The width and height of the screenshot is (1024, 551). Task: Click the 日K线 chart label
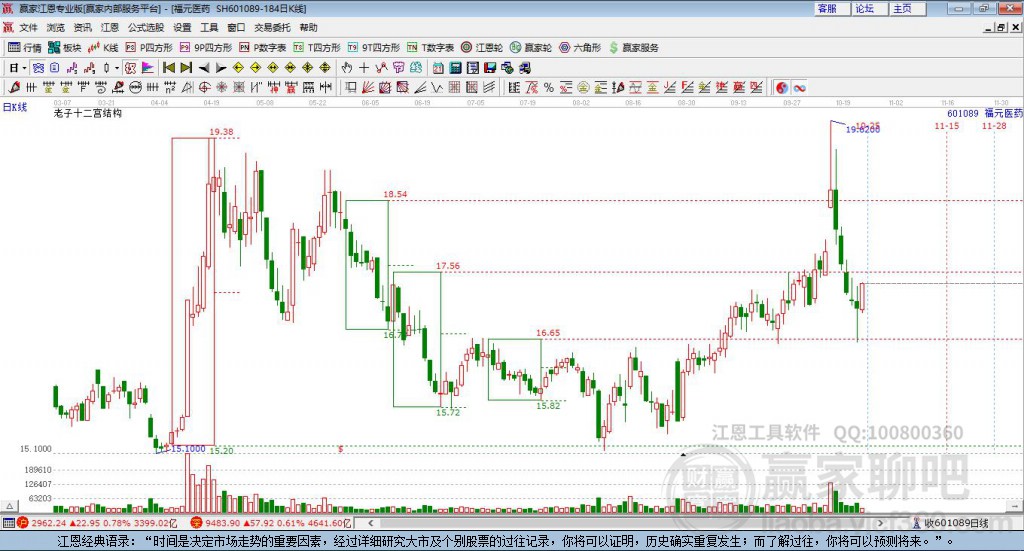[15, 107]
